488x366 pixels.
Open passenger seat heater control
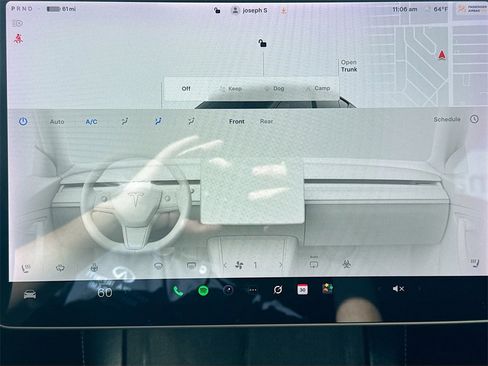(x=475, y=264)
